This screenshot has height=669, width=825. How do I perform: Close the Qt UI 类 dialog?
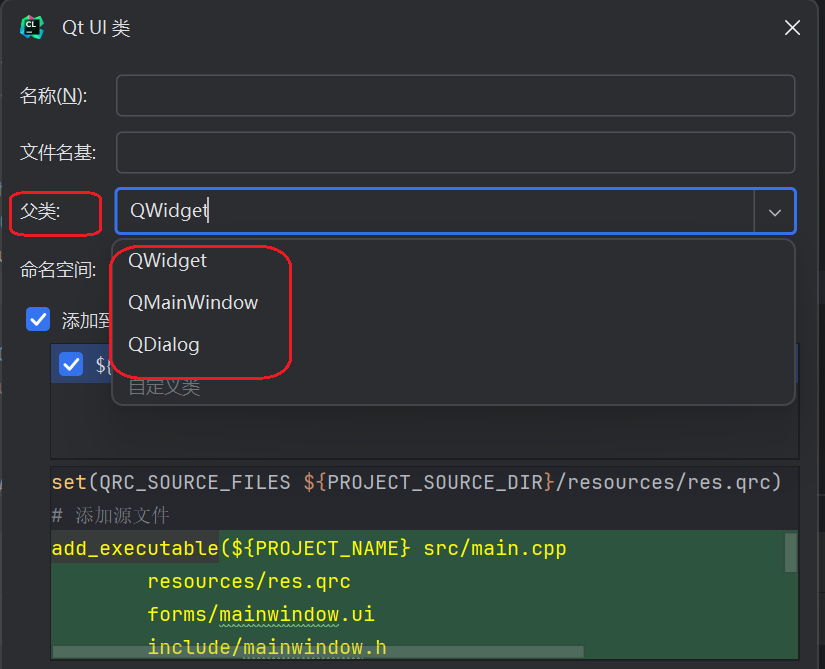[x=792, y=27]
